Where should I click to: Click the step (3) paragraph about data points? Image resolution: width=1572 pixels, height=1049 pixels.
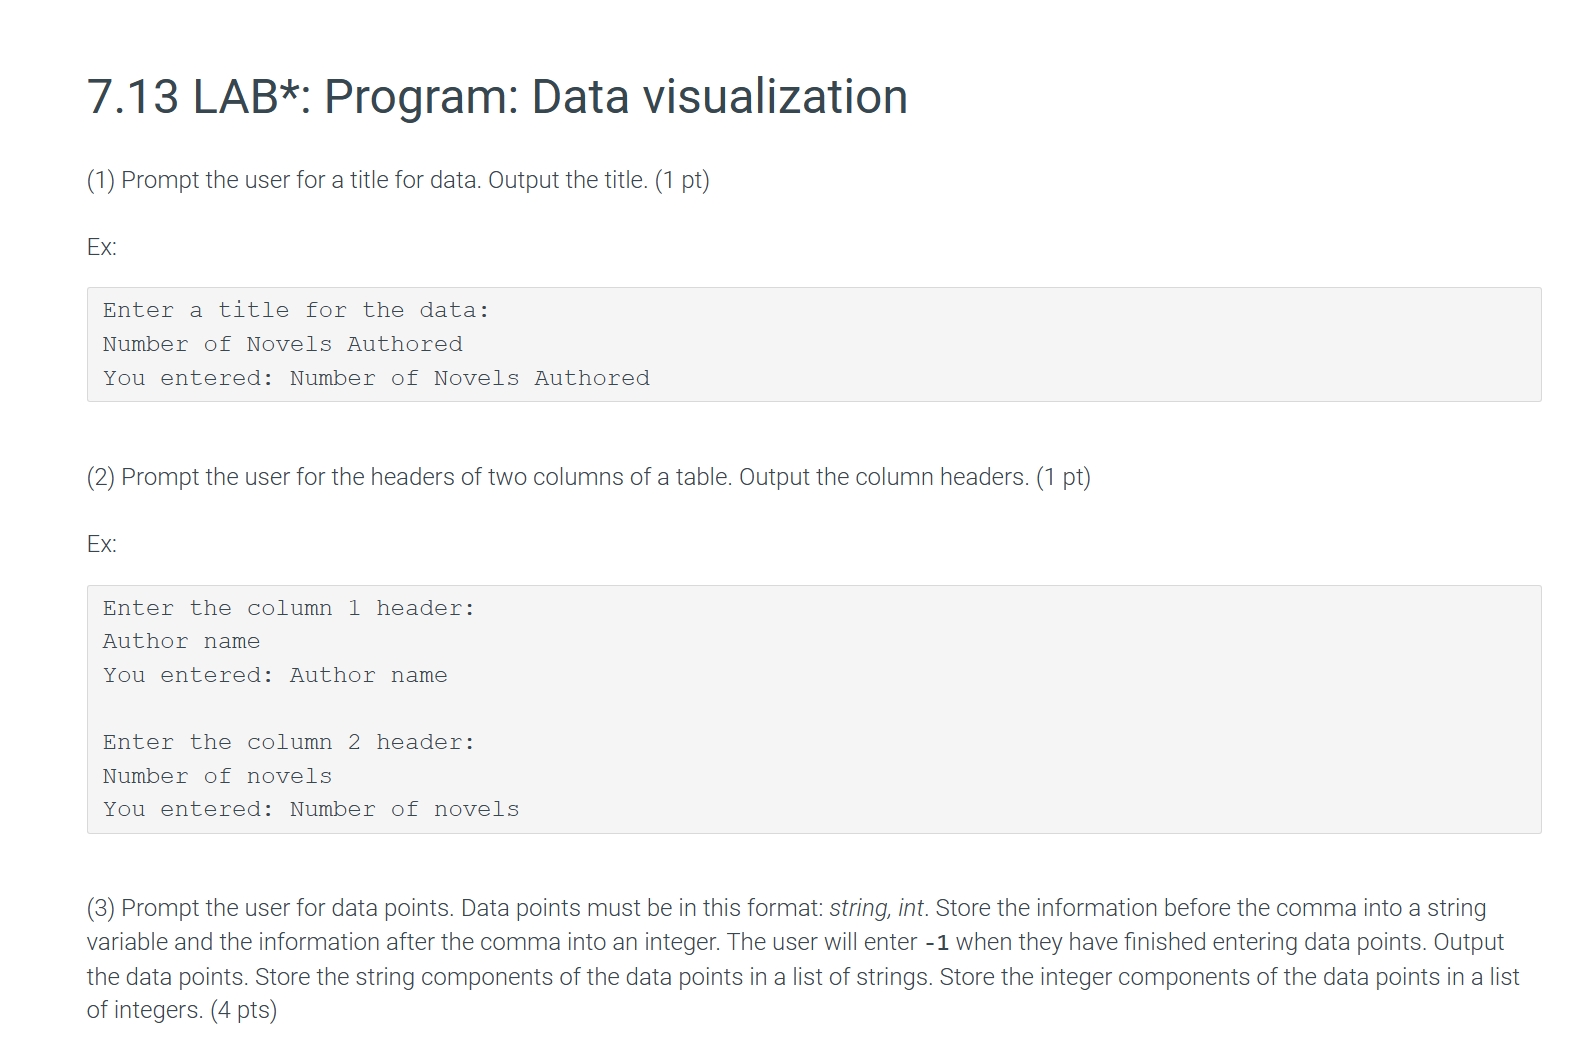pos(803,959)
